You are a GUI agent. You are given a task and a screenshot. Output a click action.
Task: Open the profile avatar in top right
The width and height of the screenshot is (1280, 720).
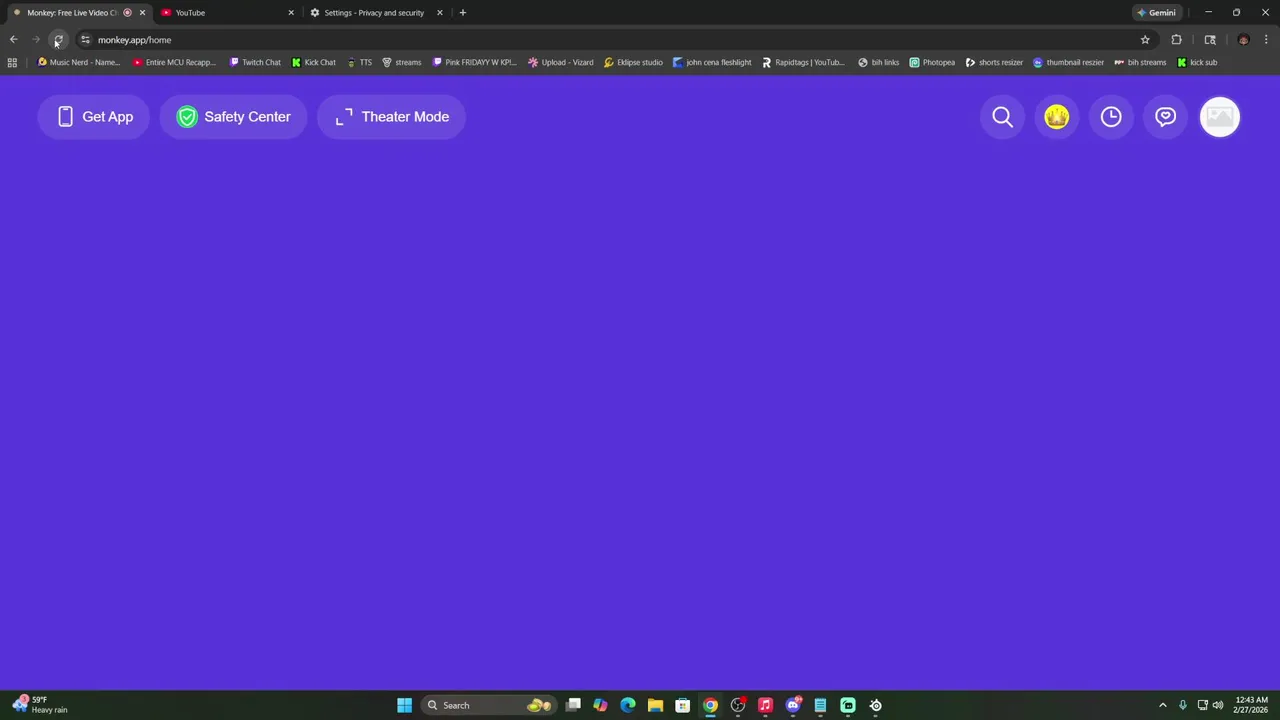tap(1220, 117)
